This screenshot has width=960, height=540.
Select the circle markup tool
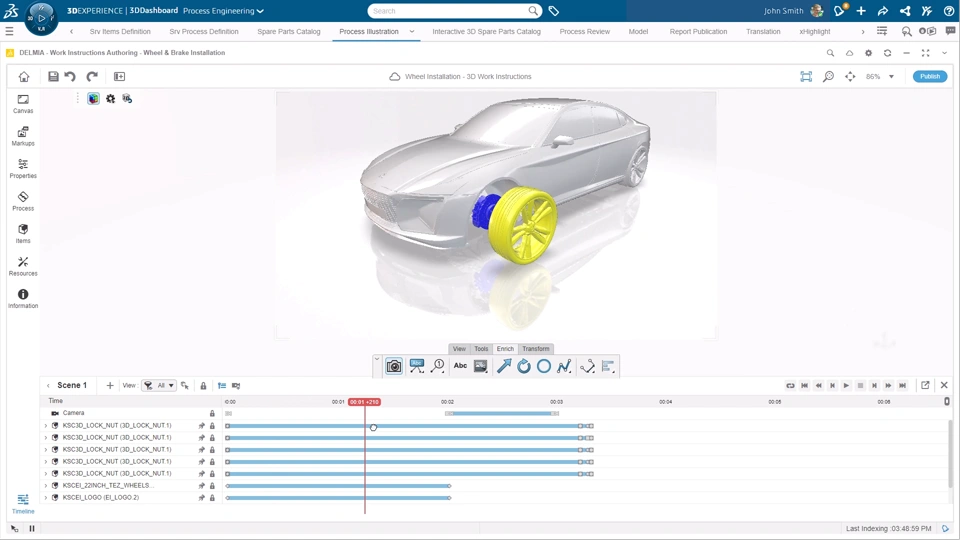click(544, 366)
